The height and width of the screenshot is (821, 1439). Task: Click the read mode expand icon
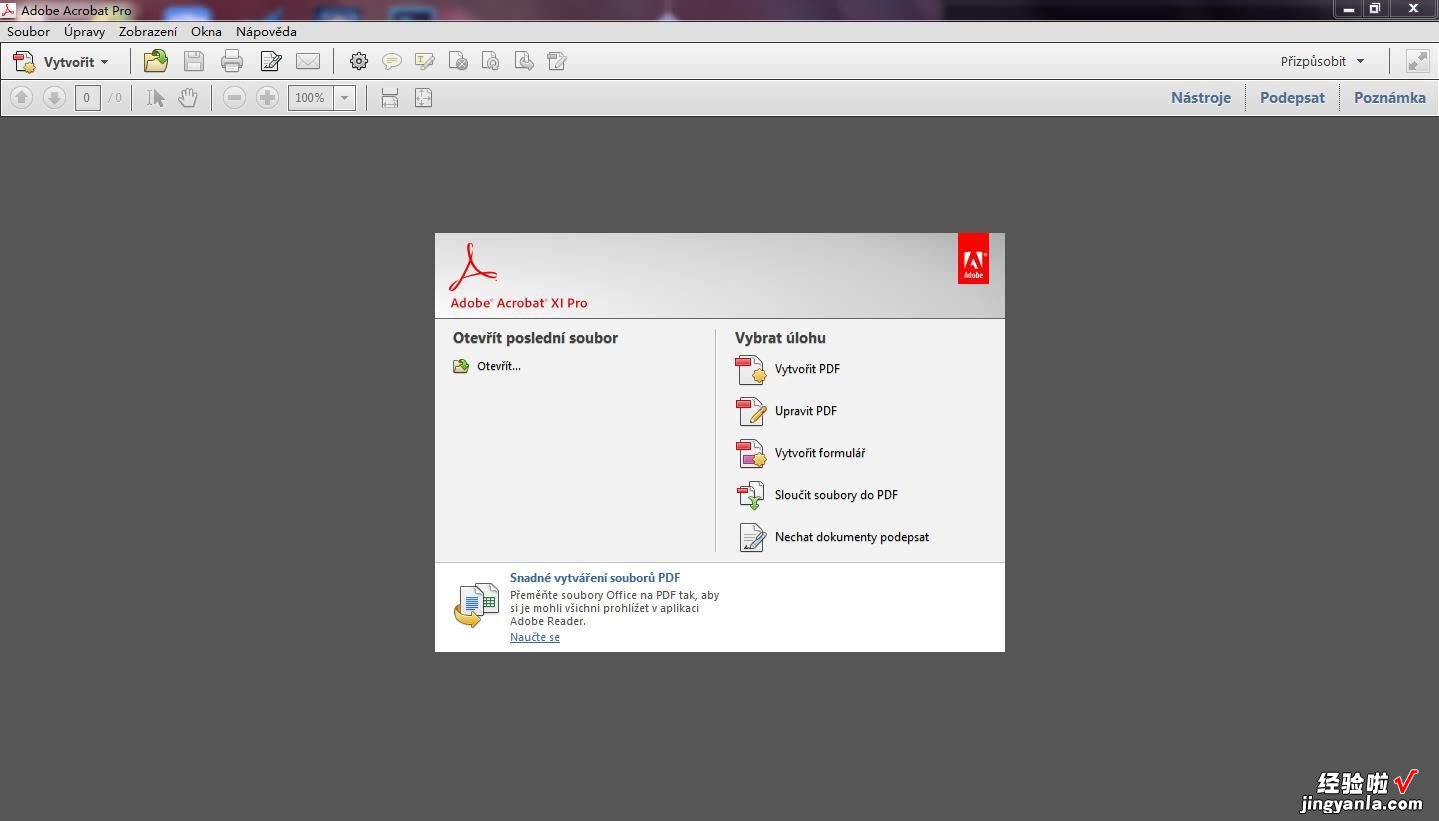(x=1417, y=61)
